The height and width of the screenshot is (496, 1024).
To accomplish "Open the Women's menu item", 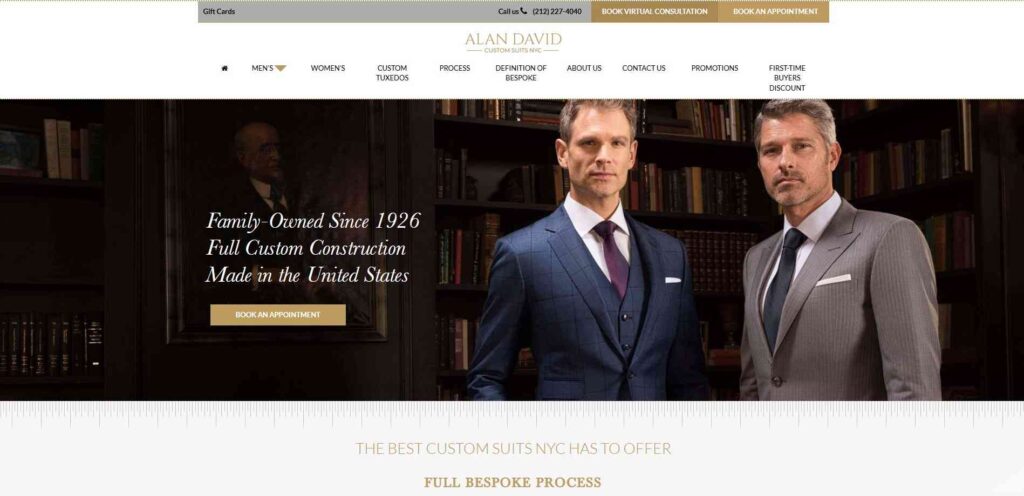I will point(328,68).
